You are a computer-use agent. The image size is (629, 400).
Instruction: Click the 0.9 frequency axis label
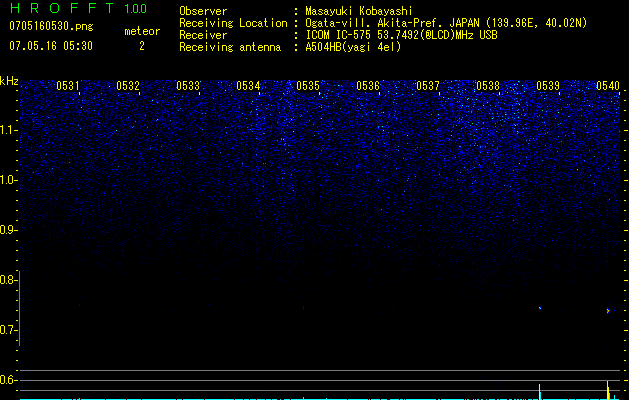8,230
